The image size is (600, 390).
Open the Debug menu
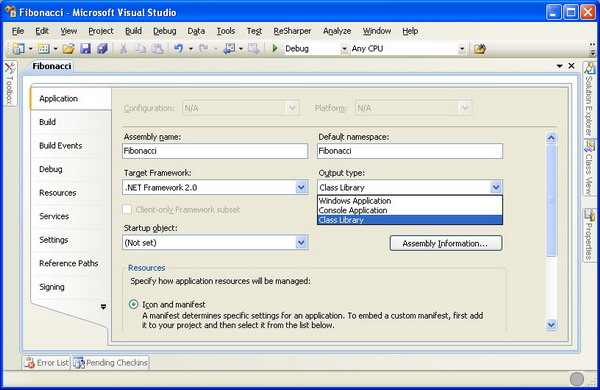click(165, 31)
